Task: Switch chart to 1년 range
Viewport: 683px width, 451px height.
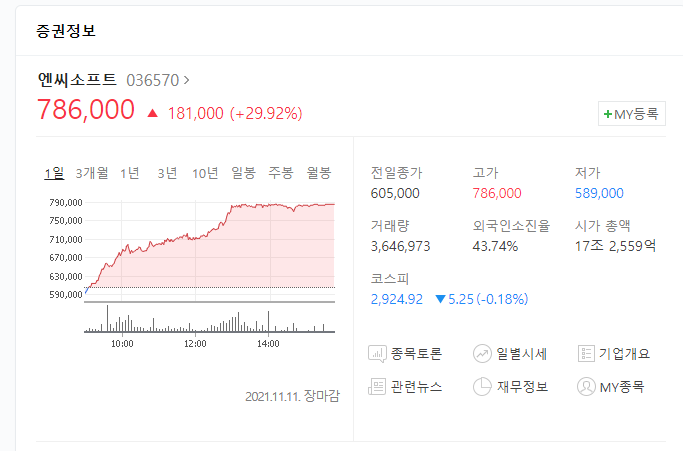Action: (129, 173)
